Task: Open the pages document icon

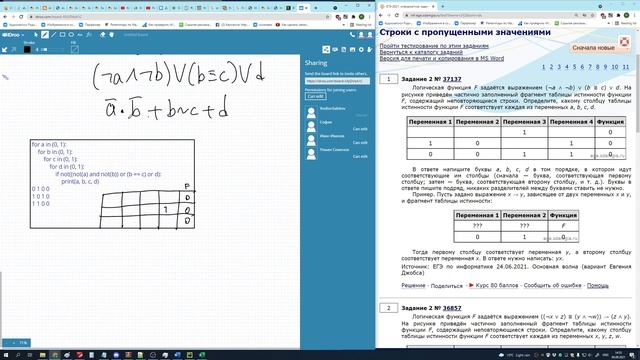Action: pos(344,49)
